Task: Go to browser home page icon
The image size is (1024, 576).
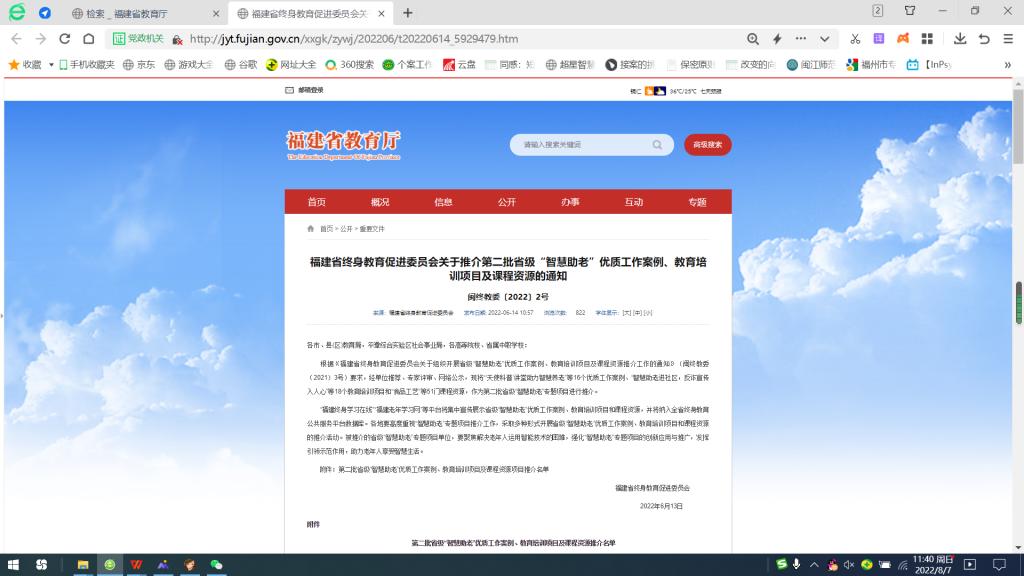Action: click(89, 39)
